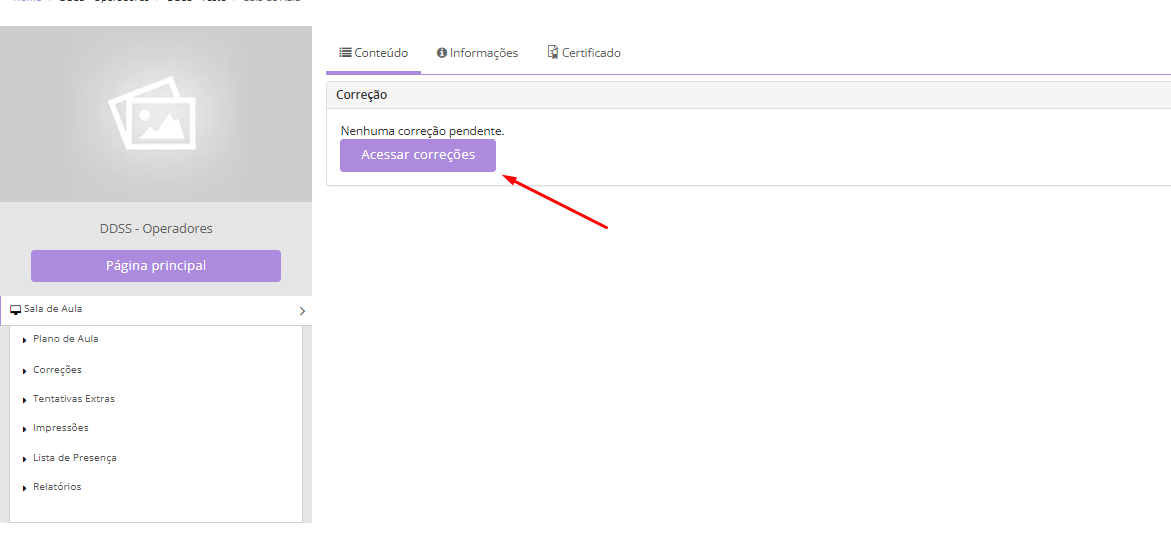Click the Nenhuma correção pendente message

click(x=422, y=131)
